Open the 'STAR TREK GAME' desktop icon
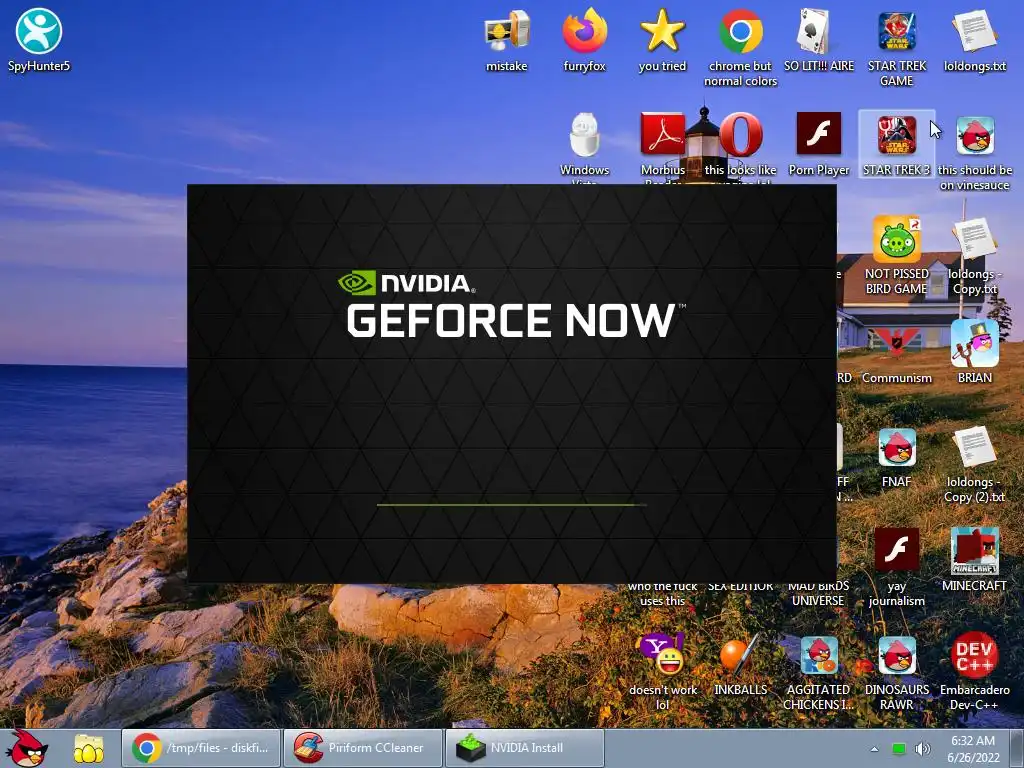The image size is (1024, 768). click(x=897, y=47)
